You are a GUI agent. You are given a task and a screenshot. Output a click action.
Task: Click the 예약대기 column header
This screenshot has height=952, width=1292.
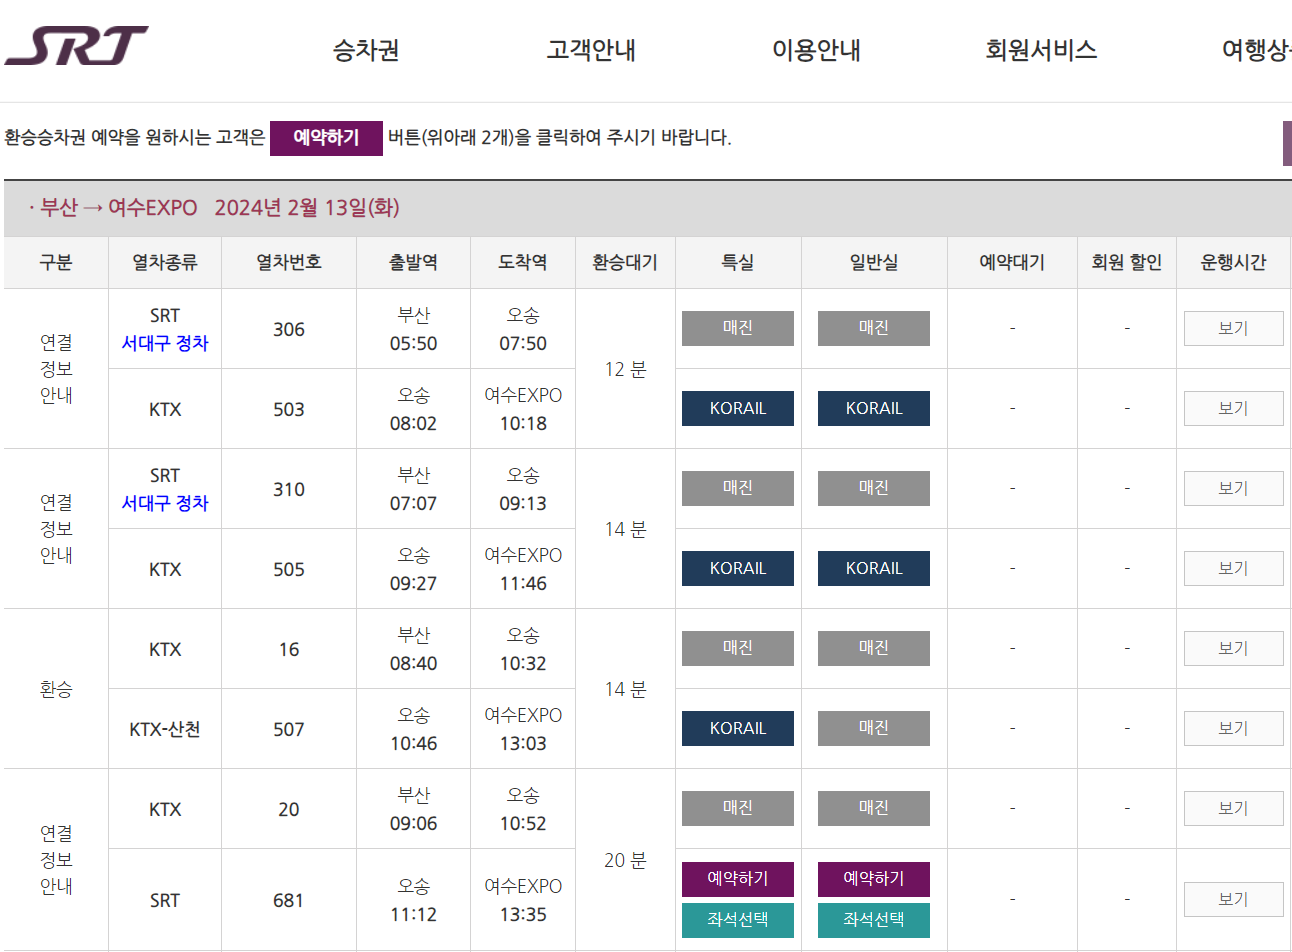pos(1012,262)
